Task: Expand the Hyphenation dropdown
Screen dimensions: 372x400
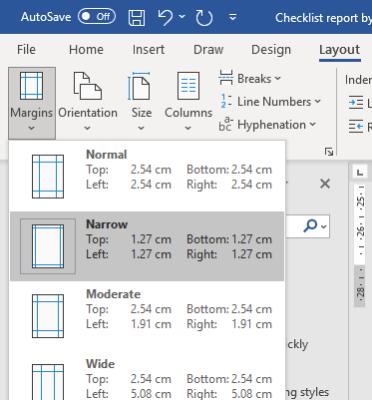Action: pyautogui.click(x=267, y=125)
